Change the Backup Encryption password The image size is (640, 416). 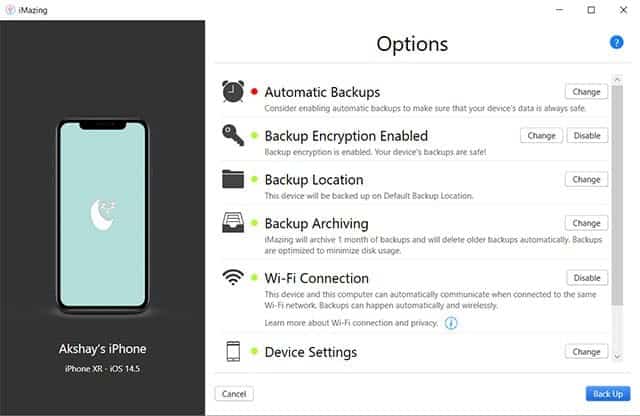click(541, 136)
